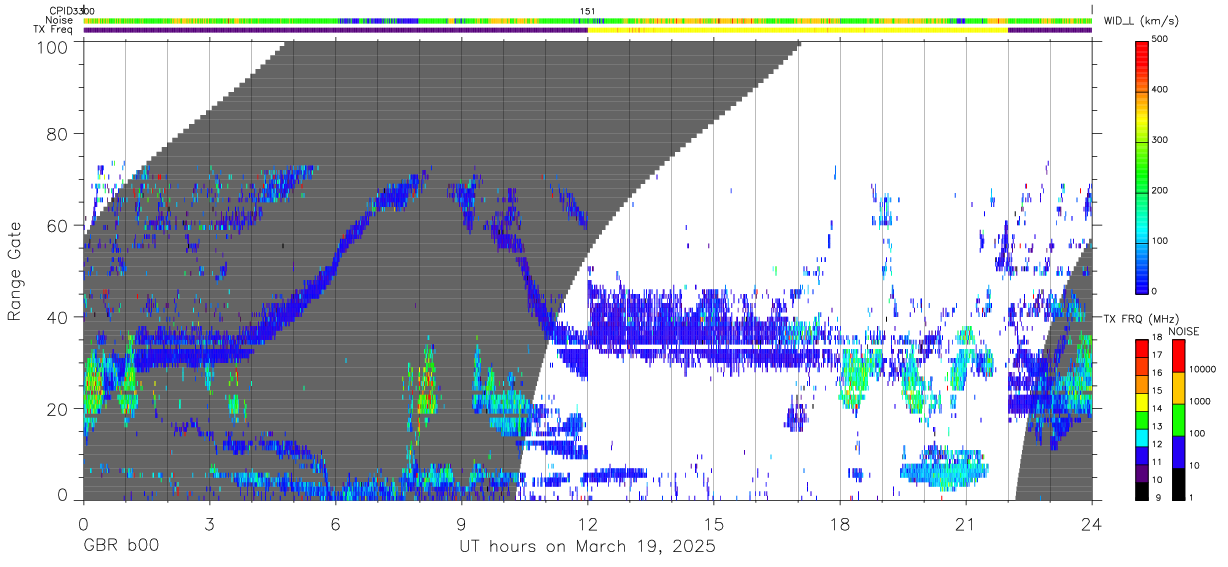
Task: Click the '80' range gate tick label
Action: tap(57, 134)
